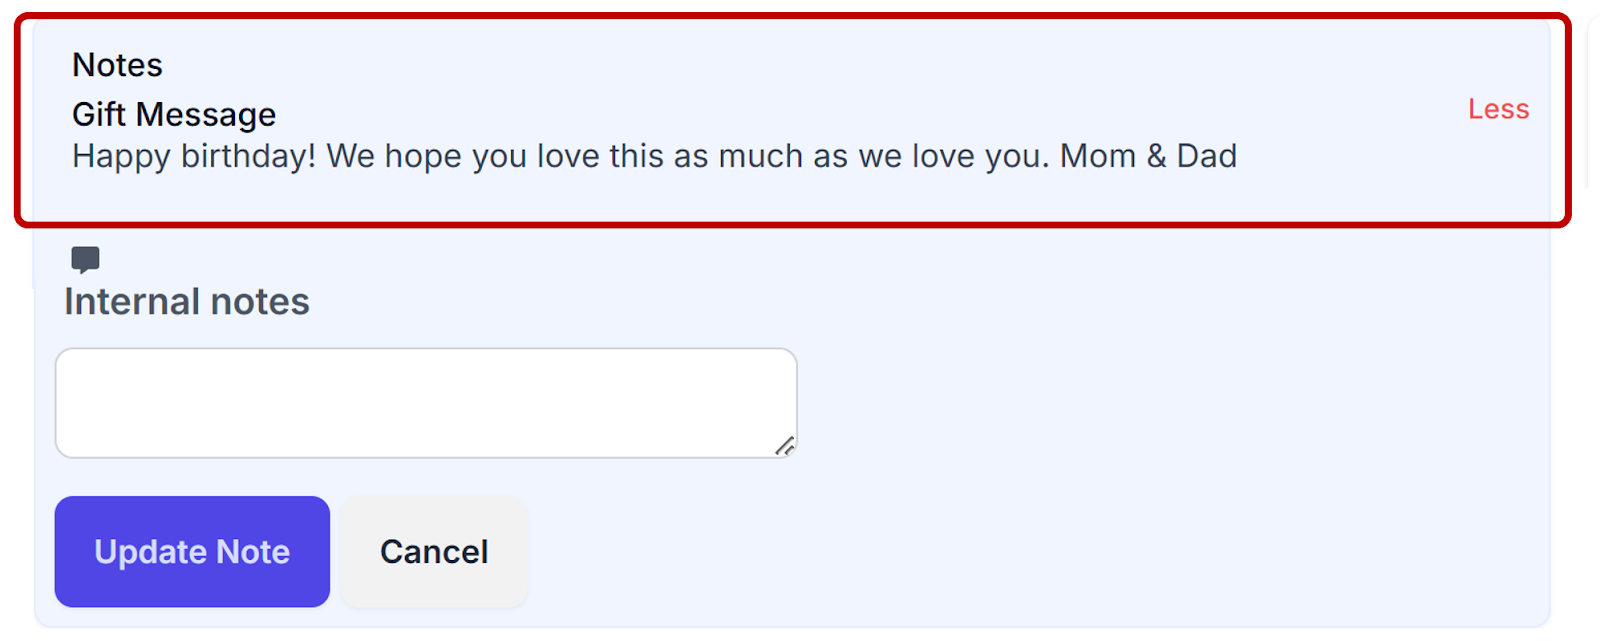Image resolution: width=1600 pixels, height=641 pixels.
Task: Save changes with Update Note button
Action: [x=192, y=552]
